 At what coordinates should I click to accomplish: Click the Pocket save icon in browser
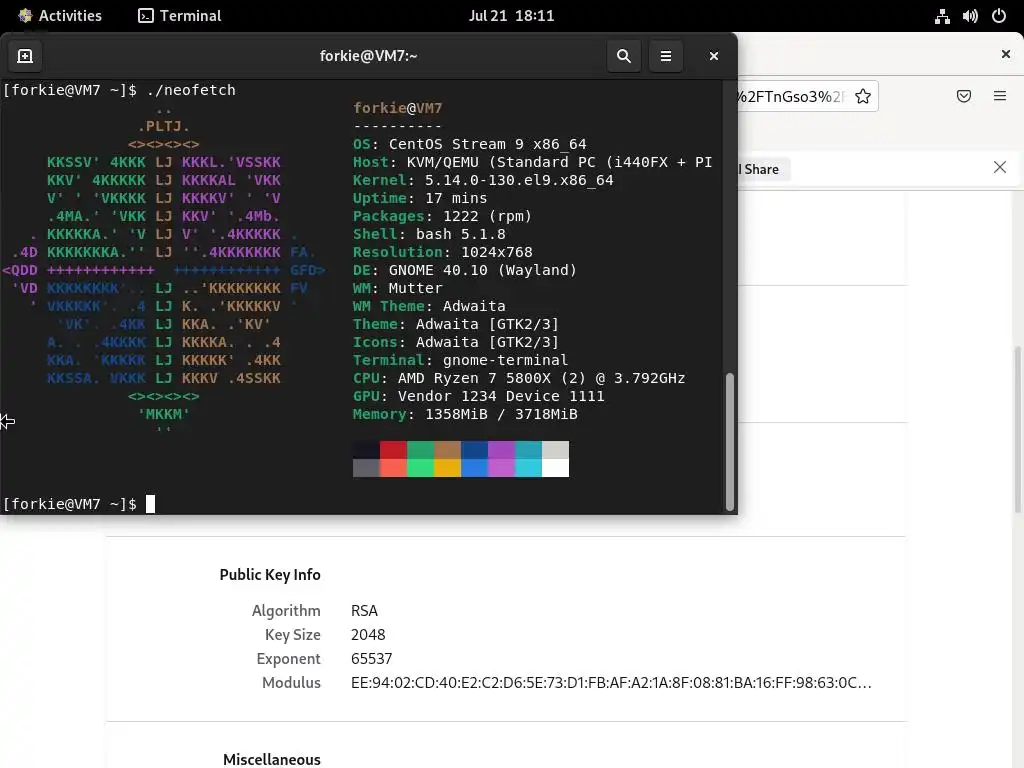[963, 97]
